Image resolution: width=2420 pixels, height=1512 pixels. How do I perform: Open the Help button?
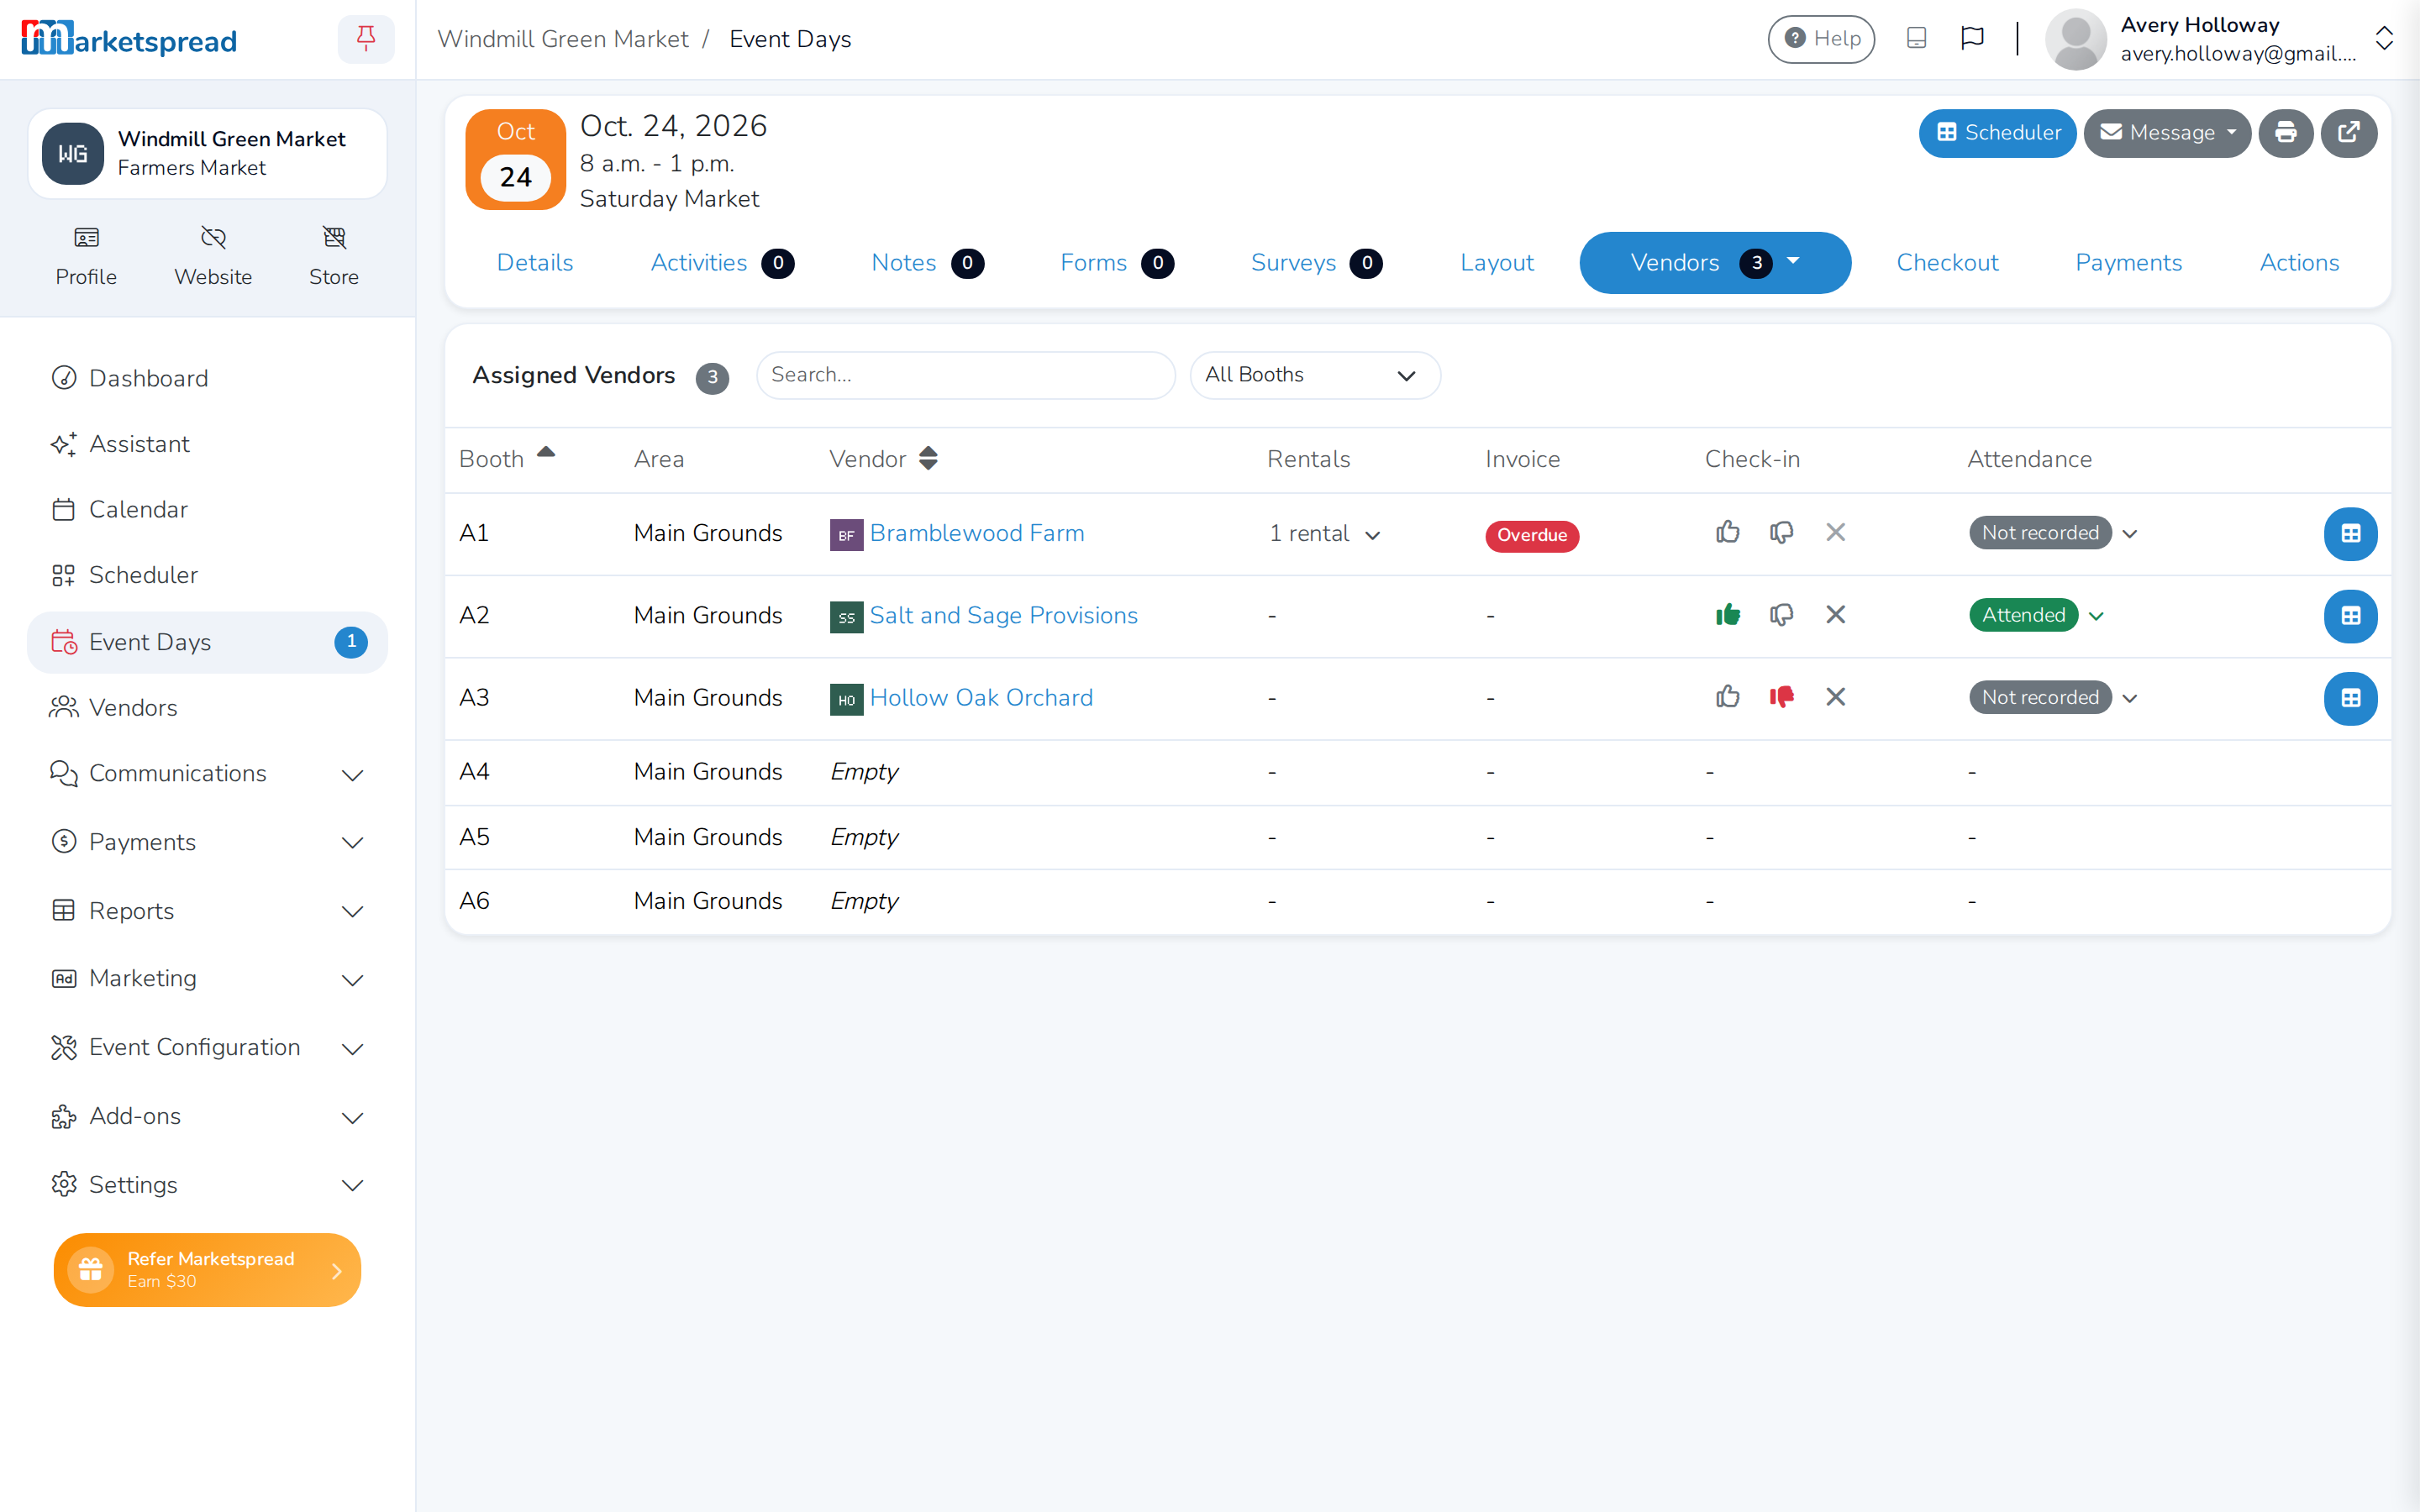[1821, 39]
